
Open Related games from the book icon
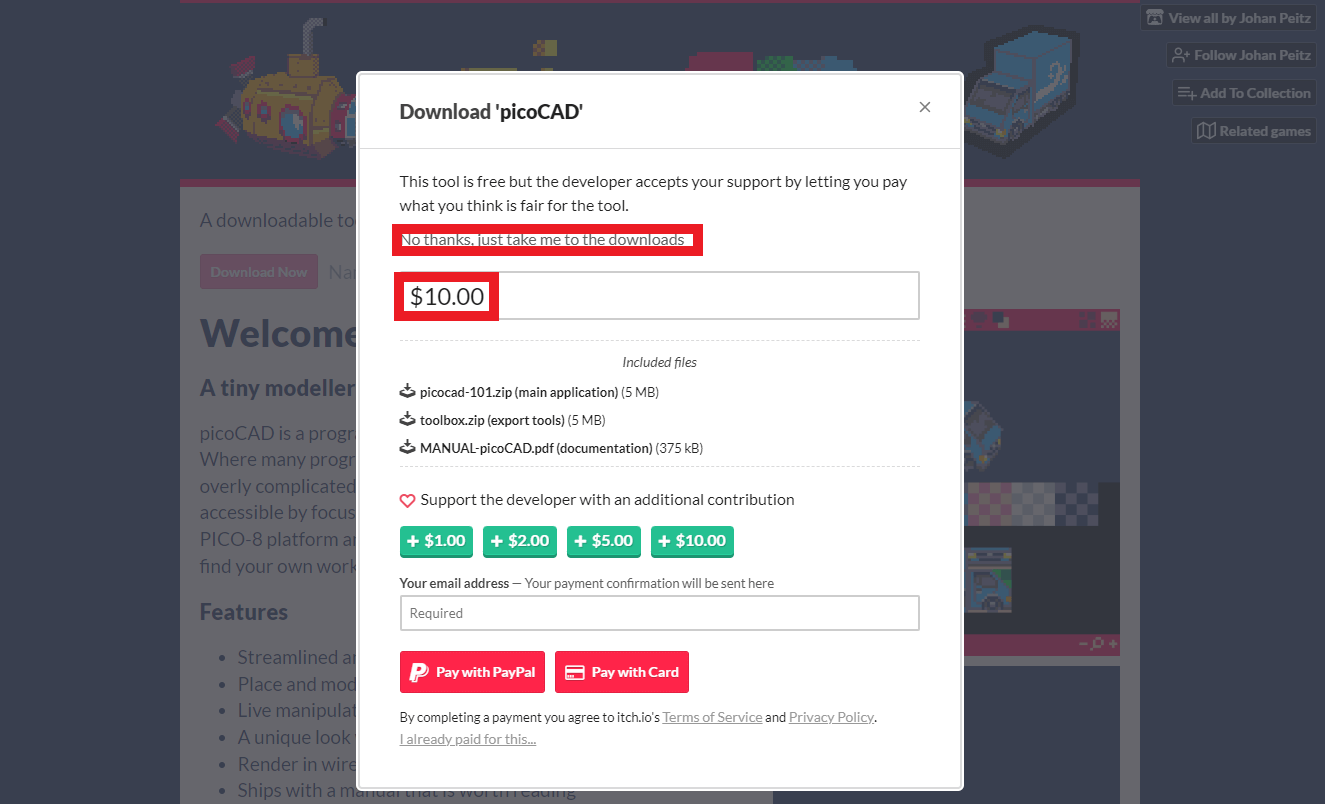[x=1206, y=131]
